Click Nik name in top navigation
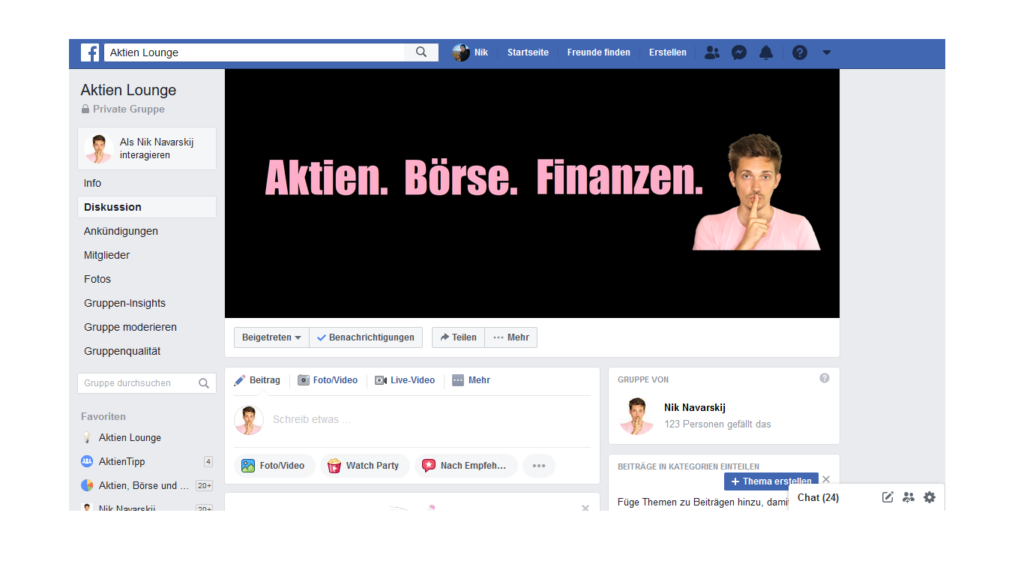 coord(481,52)
